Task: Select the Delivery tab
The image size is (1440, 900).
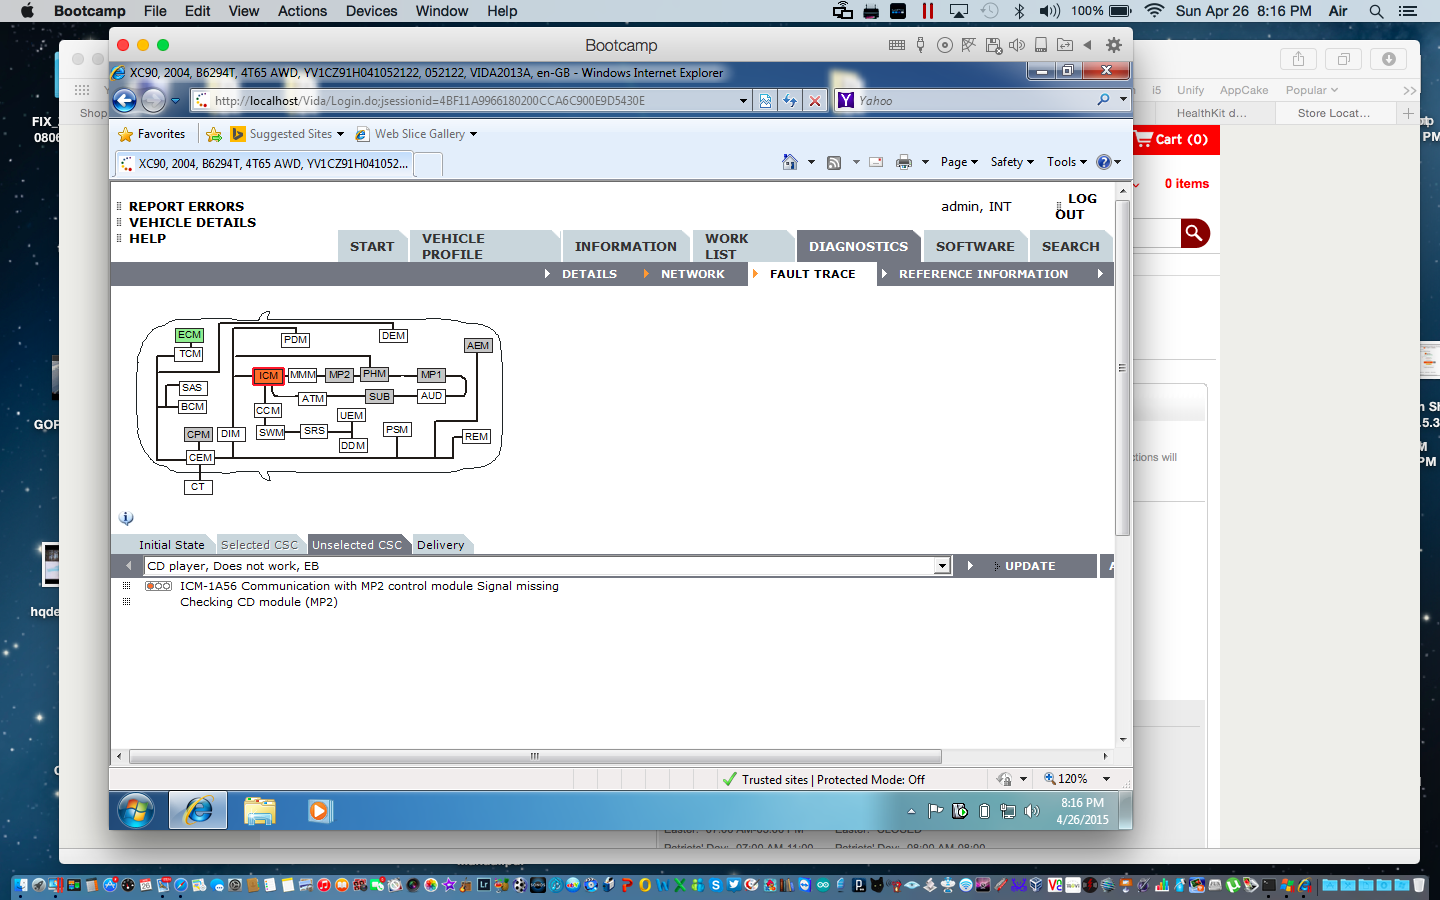Action: point(440,545)
